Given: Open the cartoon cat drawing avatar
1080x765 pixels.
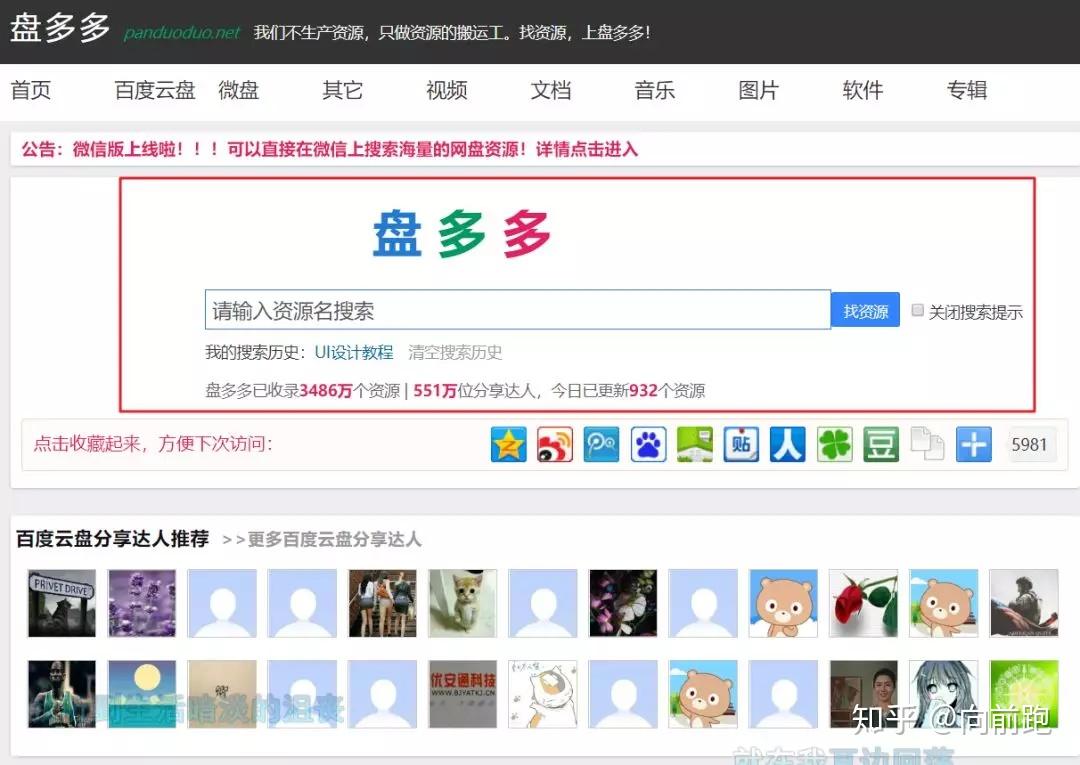Looking at the screenshot, I should [x=543, y=694].
